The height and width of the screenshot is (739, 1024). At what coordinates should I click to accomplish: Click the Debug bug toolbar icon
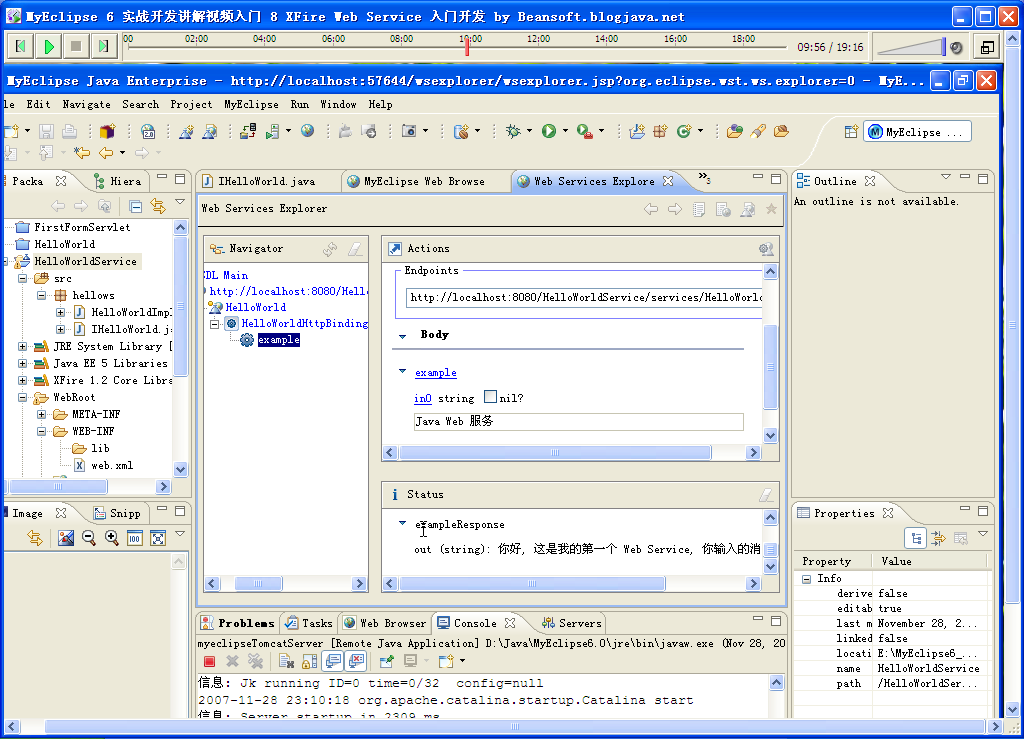(x=513, y=131)
